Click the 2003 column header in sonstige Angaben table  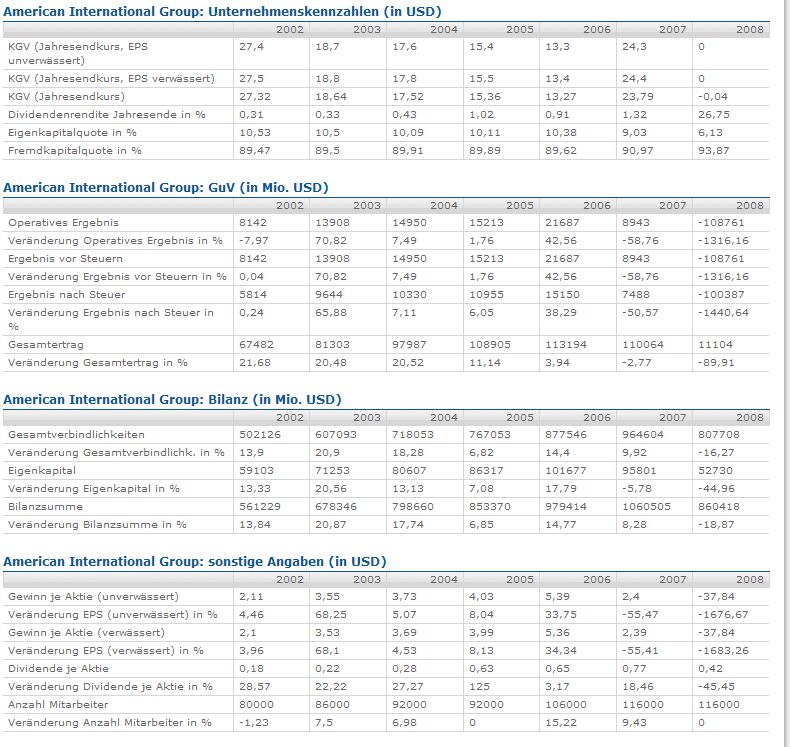[x=366, y=580]
